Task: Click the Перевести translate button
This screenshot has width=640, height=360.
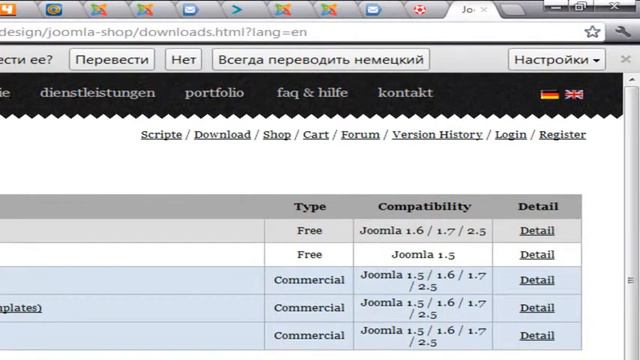Action: point(112,60)
